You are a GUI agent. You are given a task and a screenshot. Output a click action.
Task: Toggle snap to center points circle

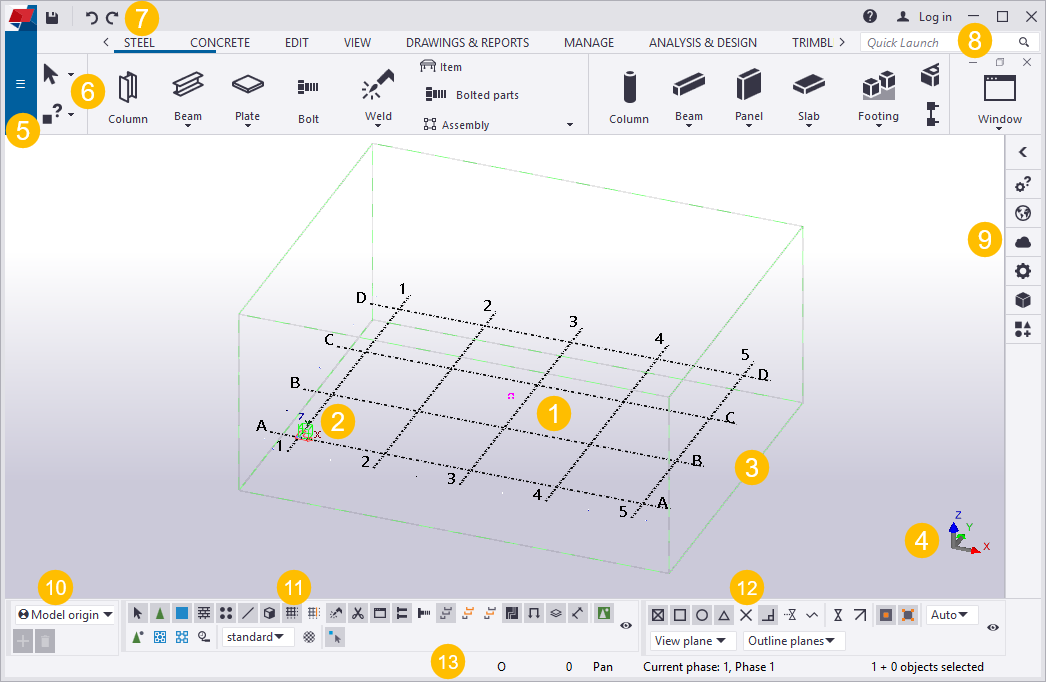tap(702, 615)
